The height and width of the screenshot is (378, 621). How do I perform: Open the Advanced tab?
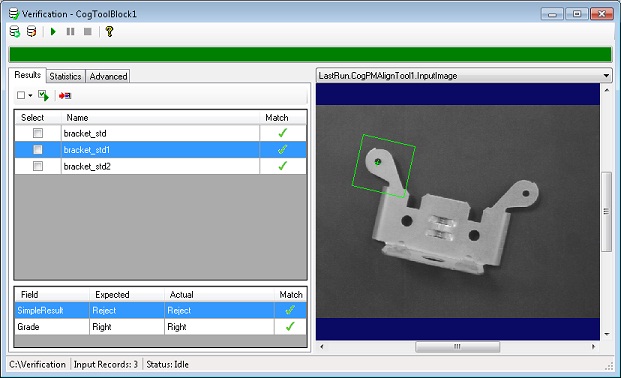[108, 76]
